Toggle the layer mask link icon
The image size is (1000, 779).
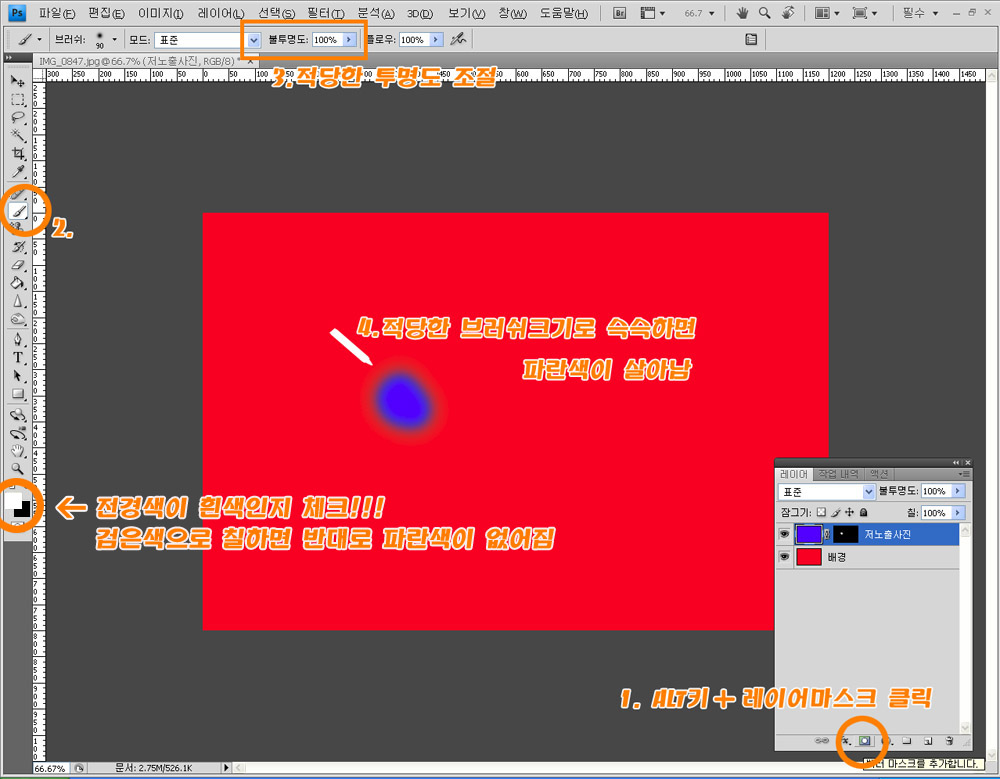(x=827, y=534)
